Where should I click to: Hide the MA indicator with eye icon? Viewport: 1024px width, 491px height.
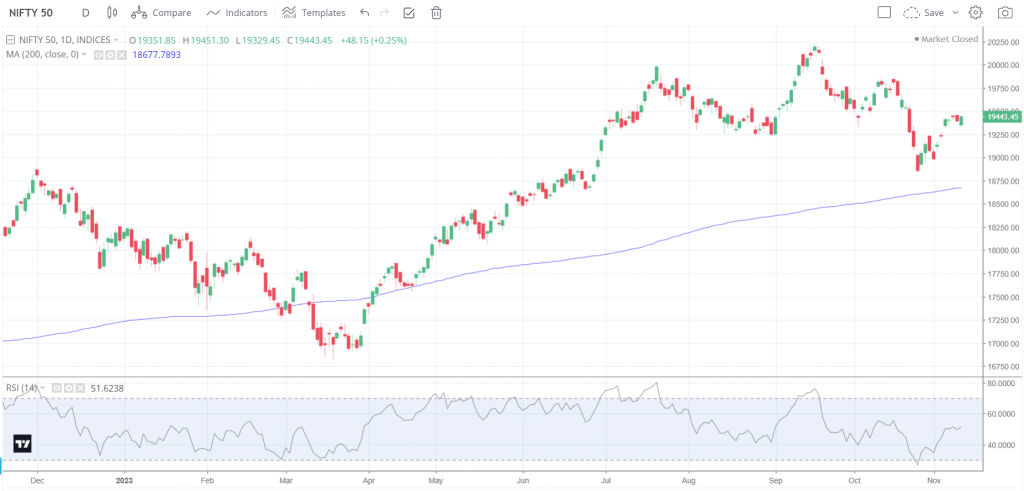(99, 55)
